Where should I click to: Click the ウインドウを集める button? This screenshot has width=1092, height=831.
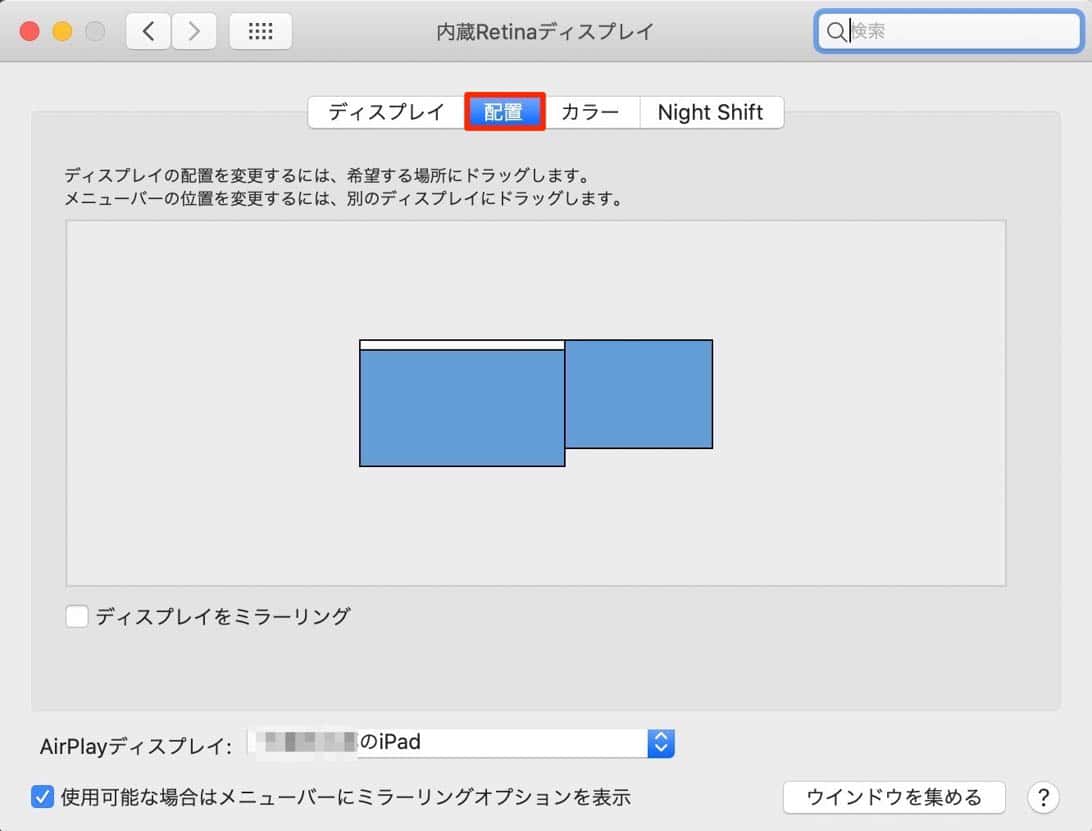click(893, 797)
